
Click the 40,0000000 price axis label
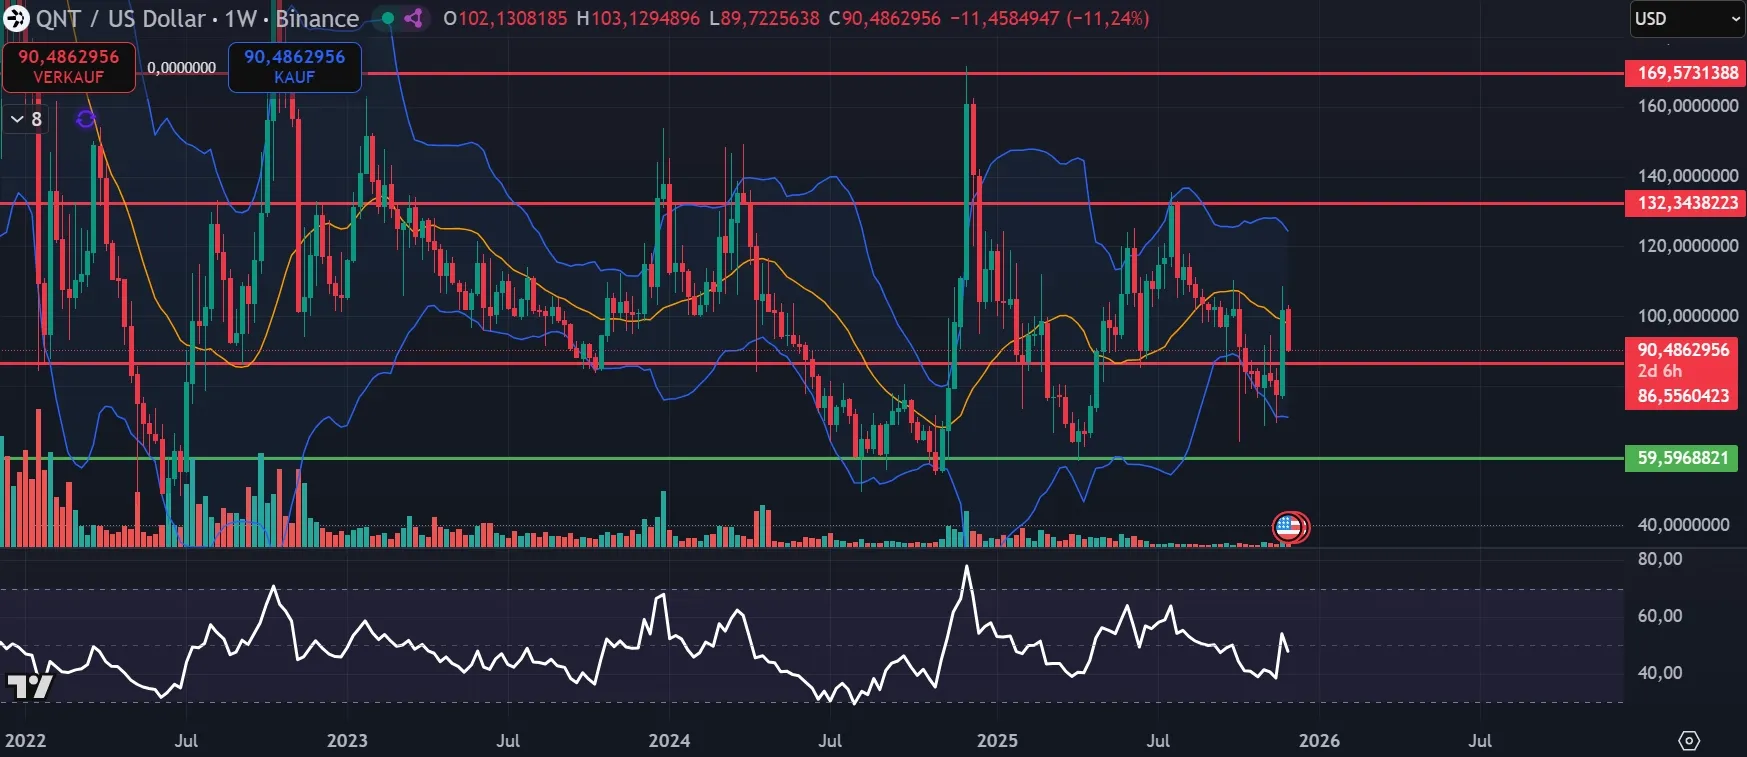[x=1684, y=525]
